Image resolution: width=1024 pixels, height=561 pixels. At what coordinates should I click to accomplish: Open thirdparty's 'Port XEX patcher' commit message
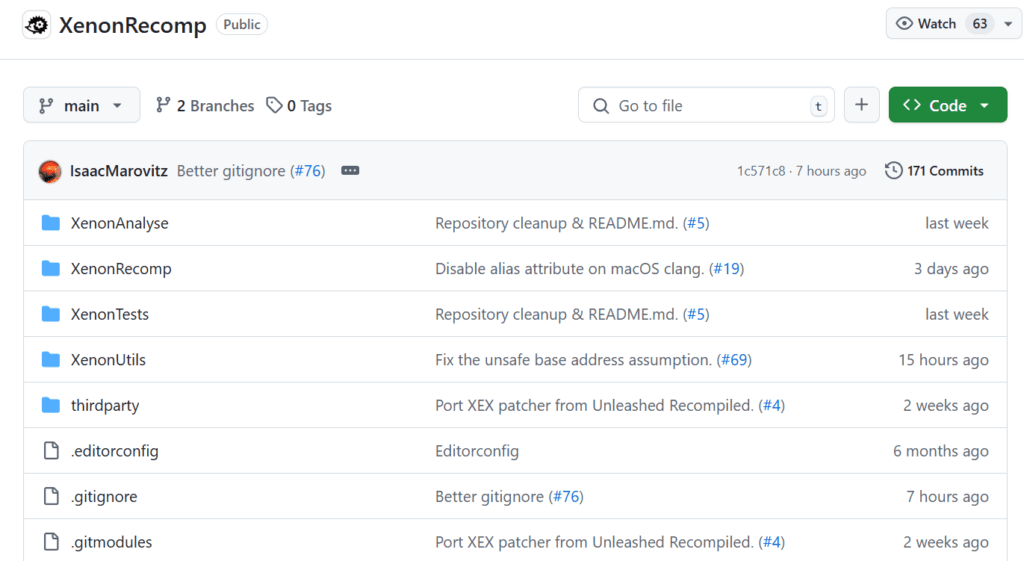594,406
